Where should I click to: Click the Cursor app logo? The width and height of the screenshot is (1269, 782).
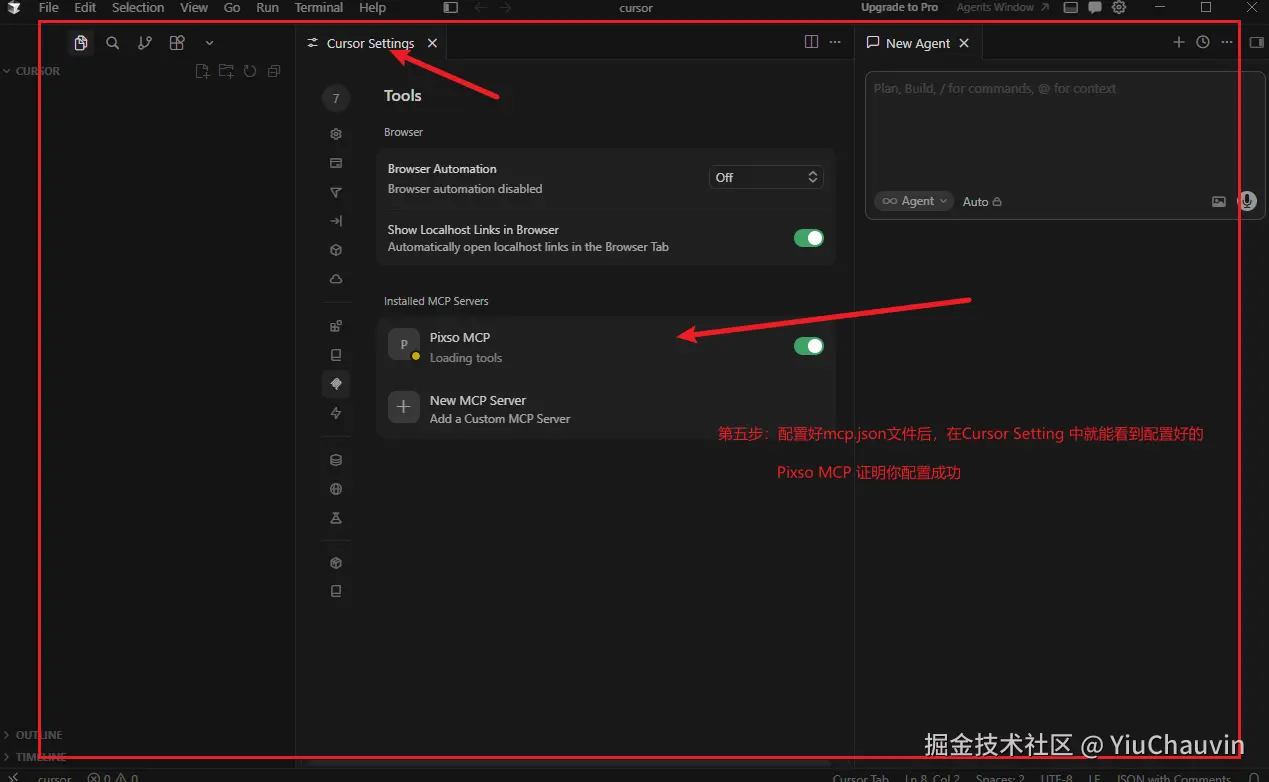[14, 7]
